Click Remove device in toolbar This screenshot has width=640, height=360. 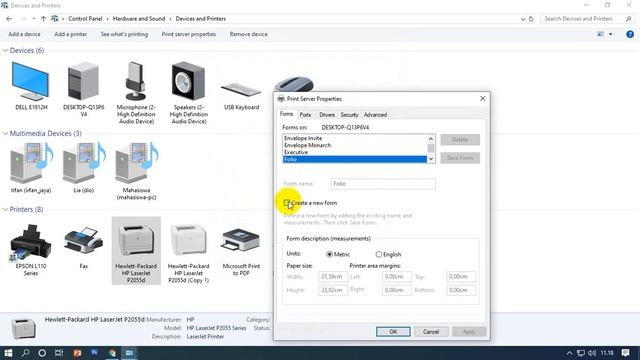point(248,34)
